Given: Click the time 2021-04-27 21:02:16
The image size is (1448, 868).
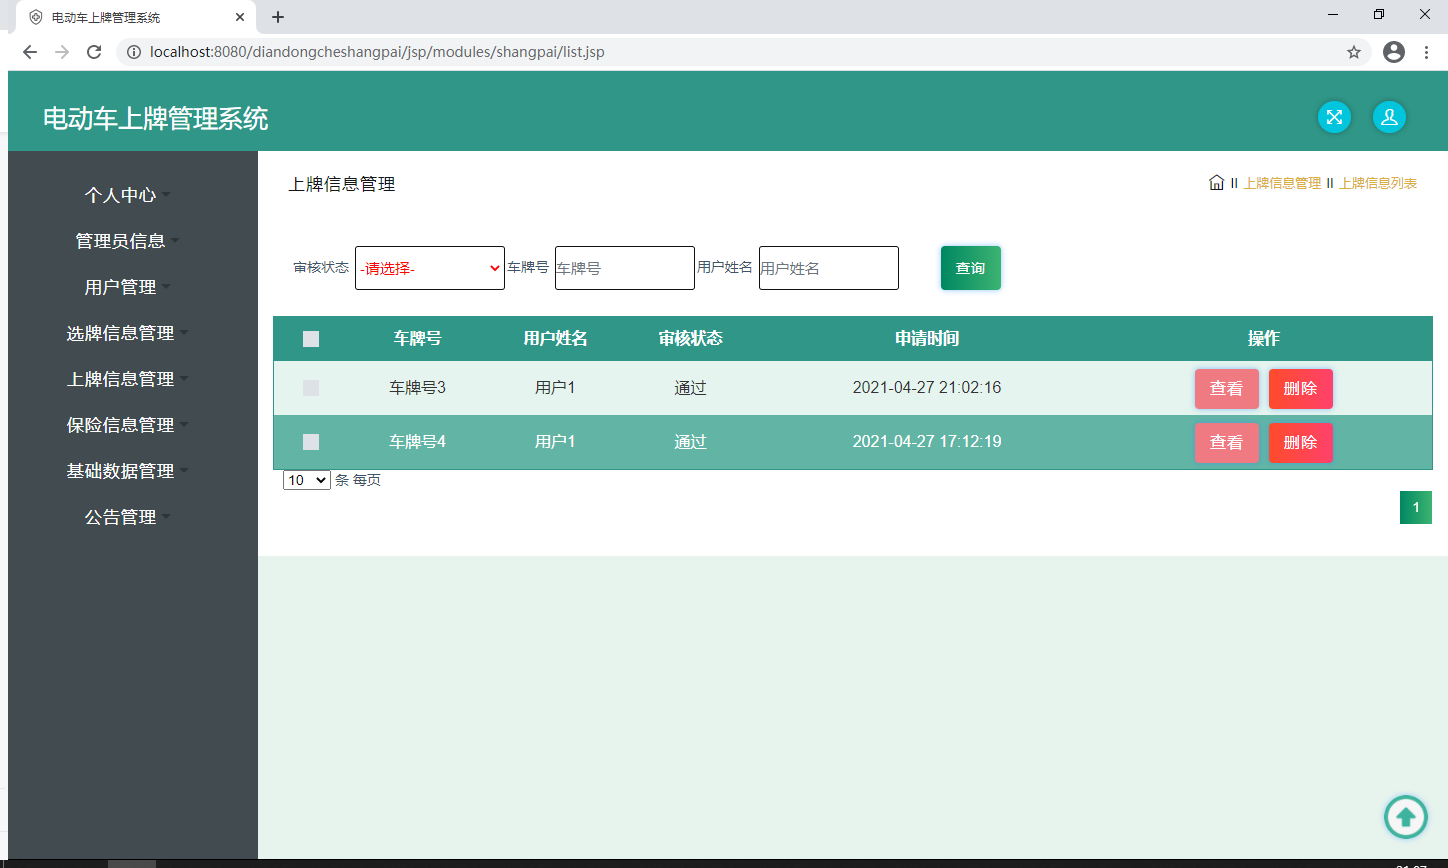Looking at the screenshot, I should pyautogui.click(x=927, y=388).
